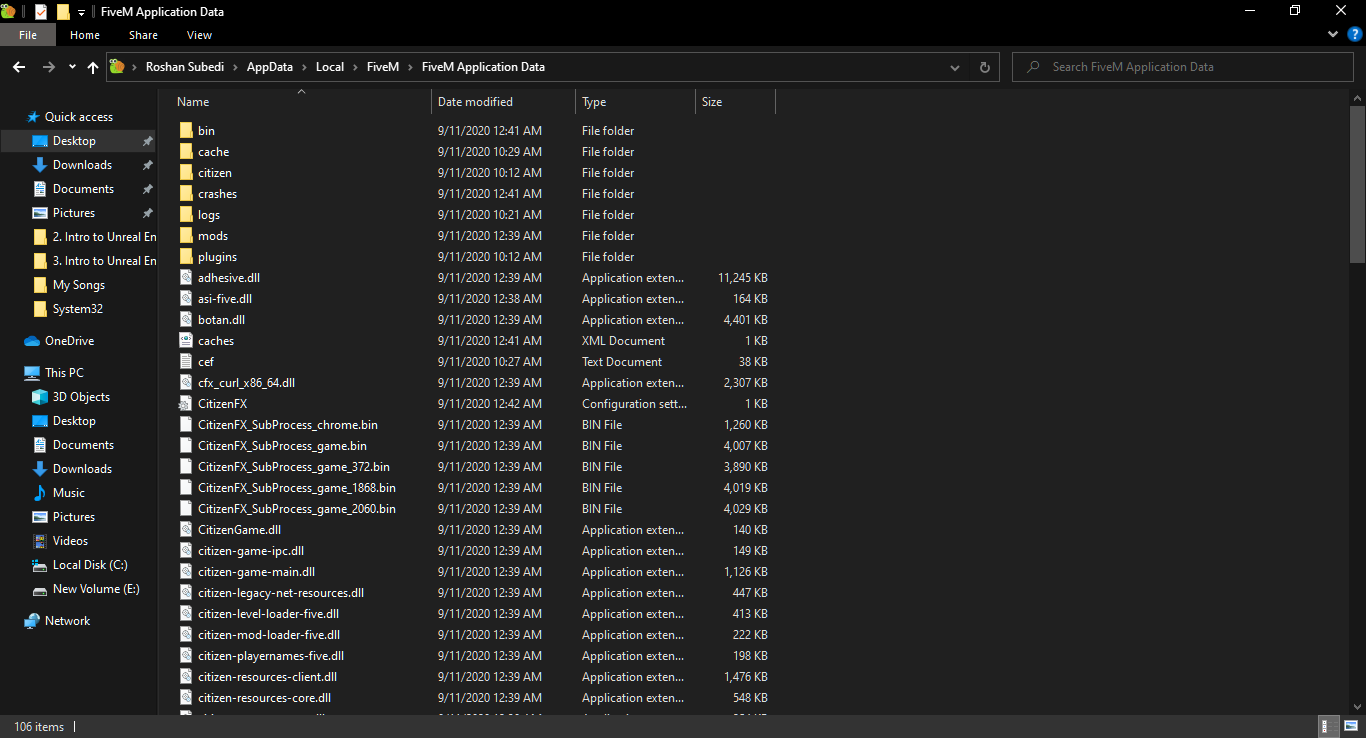Select the cef text document icon
Viewport: 1366px width, 738px height.
click(x=186, y=362)
